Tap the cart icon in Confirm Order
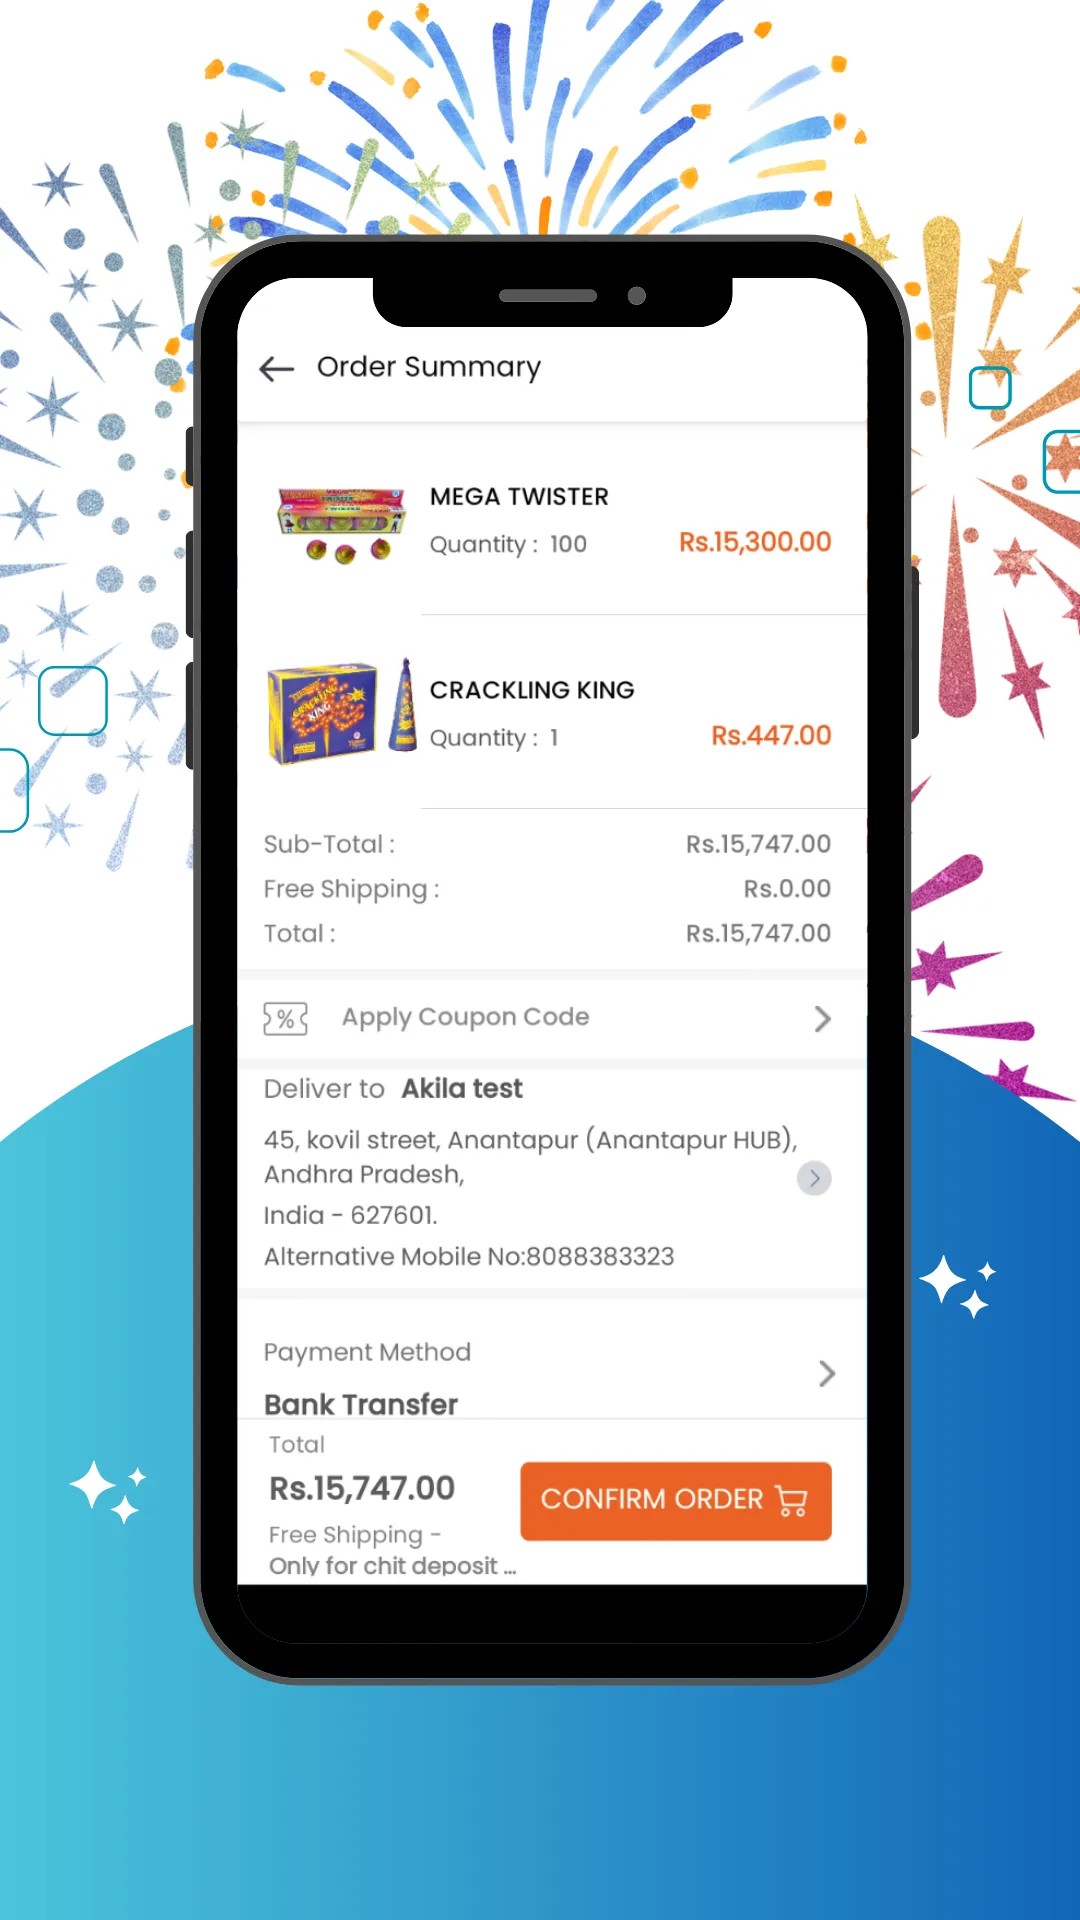 (792, 1501)
